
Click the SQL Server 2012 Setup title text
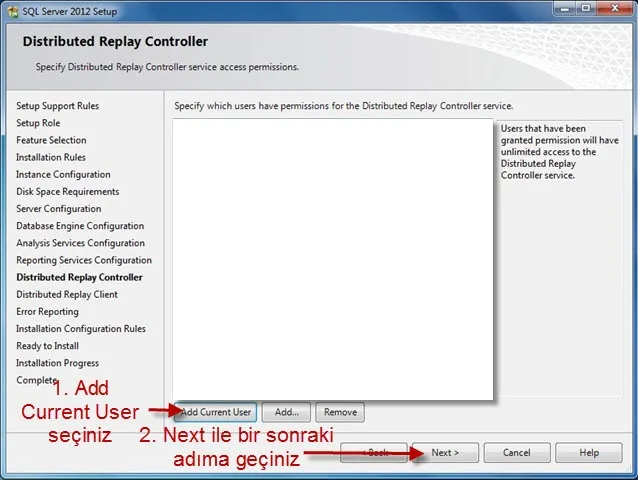click(70, 11)
